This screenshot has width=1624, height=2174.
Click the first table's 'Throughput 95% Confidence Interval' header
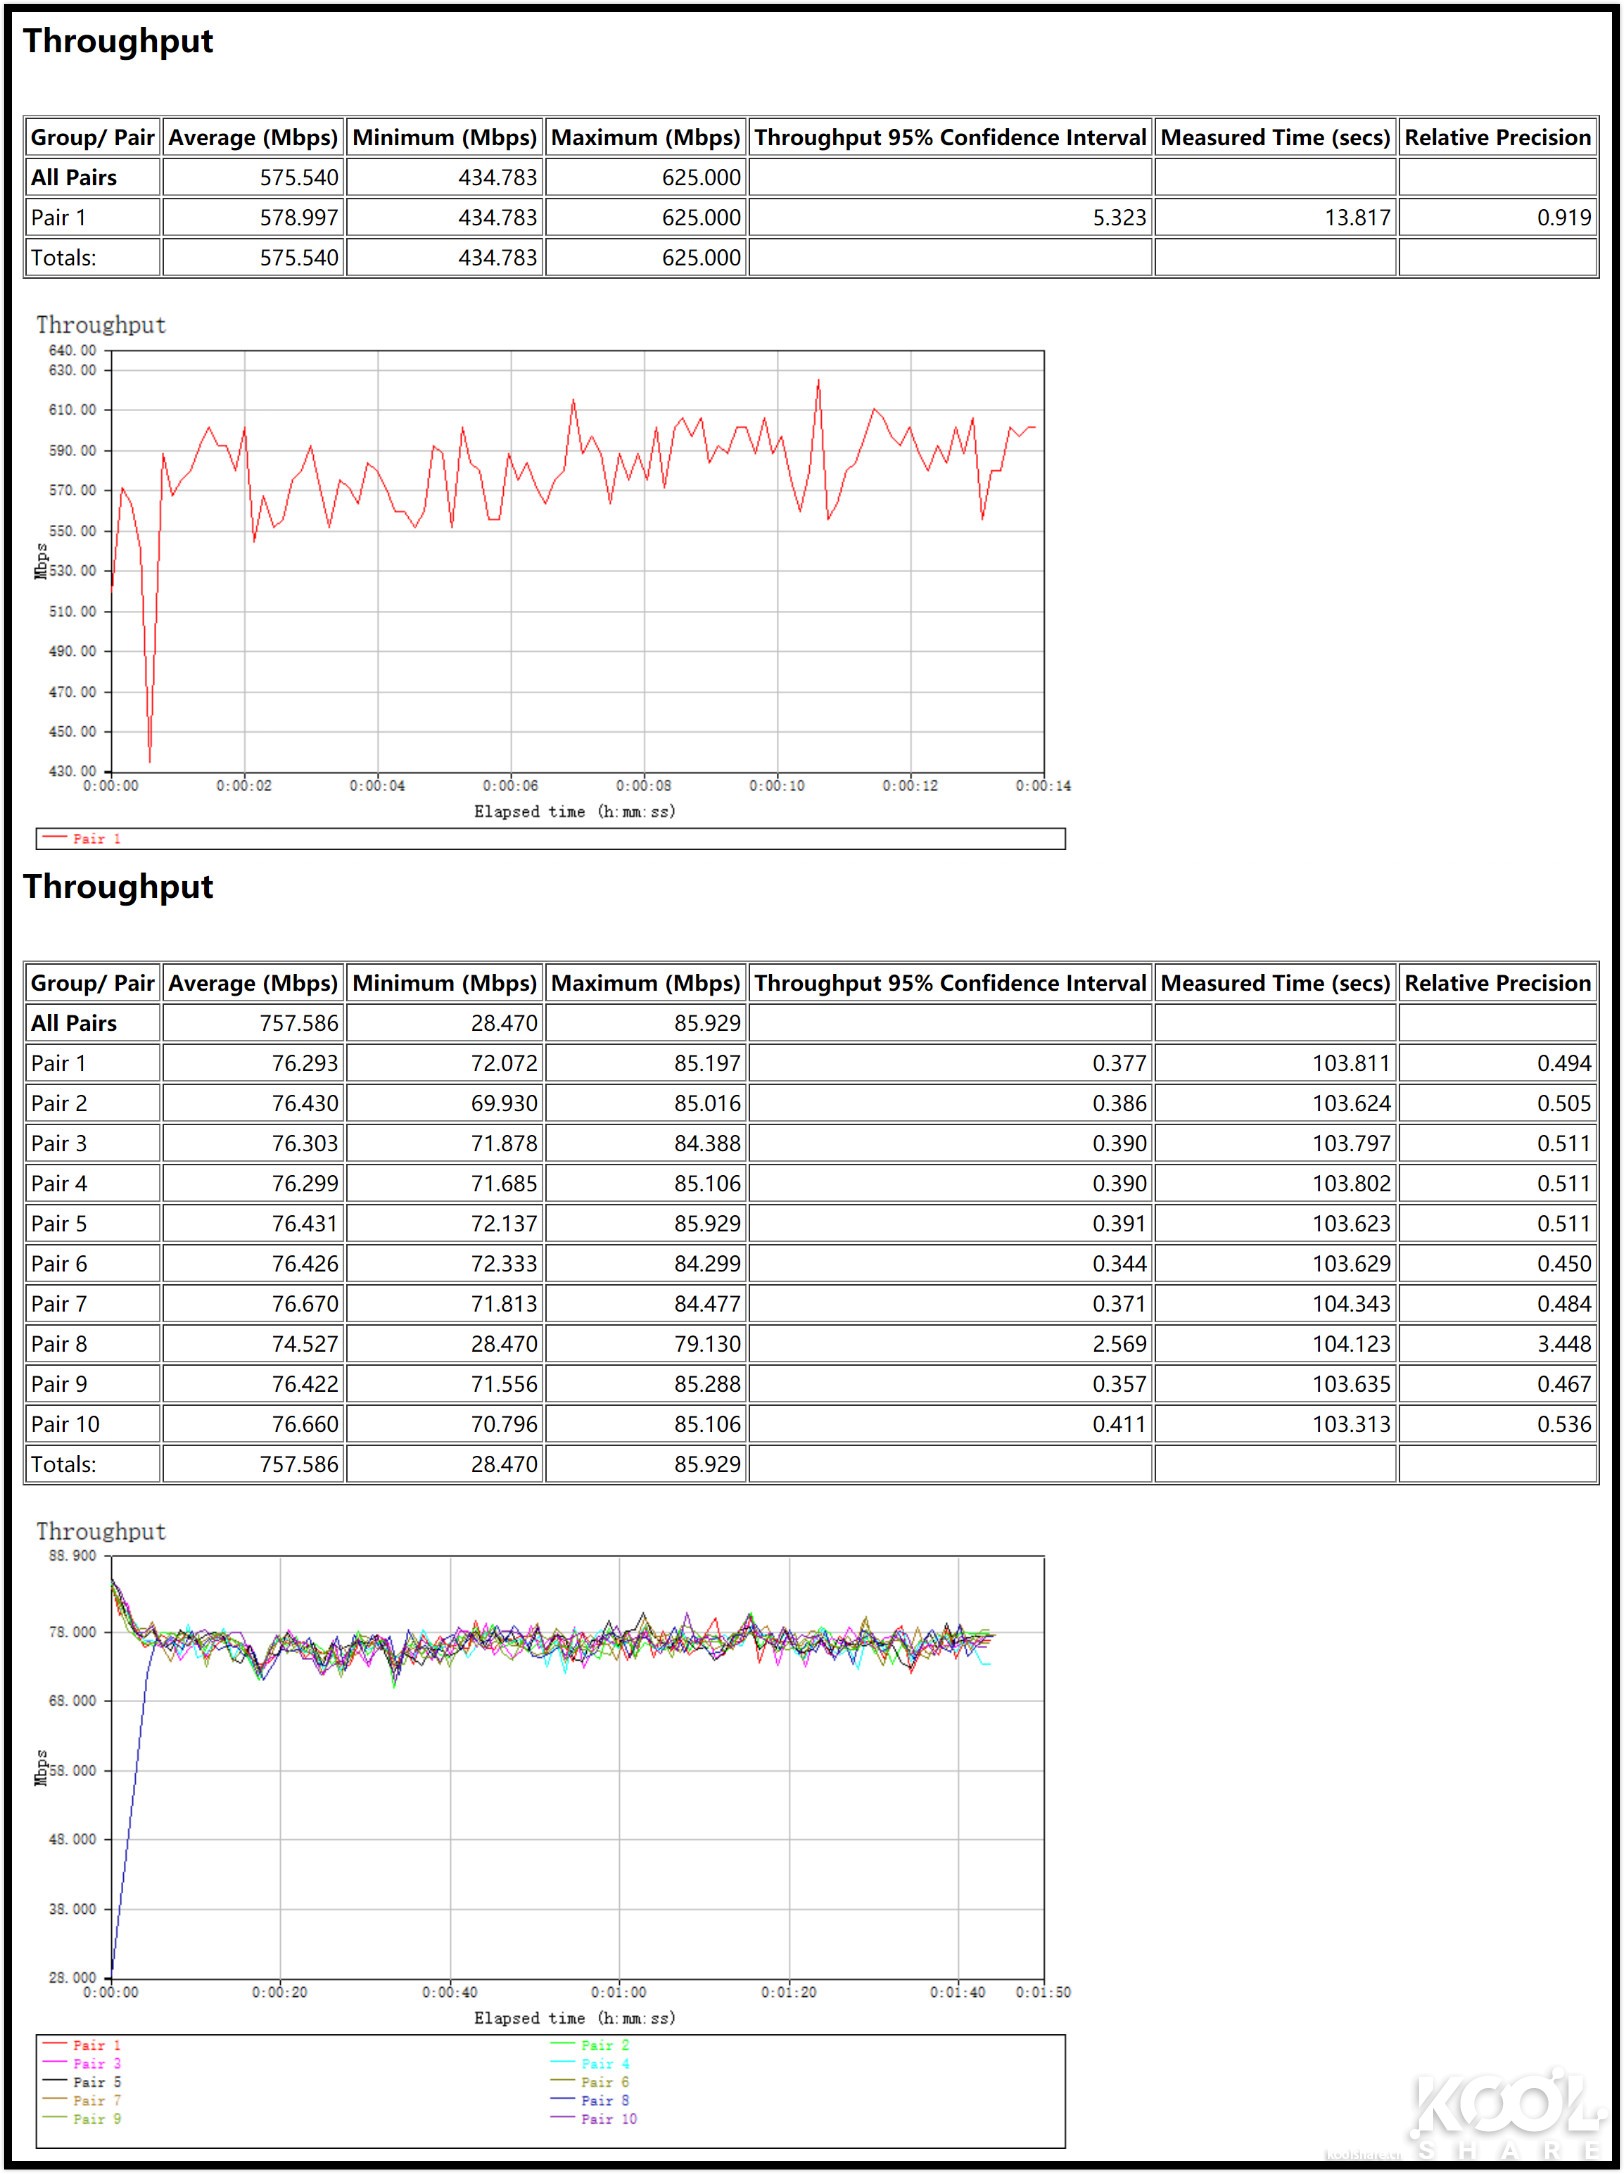(x=950, y=137)
